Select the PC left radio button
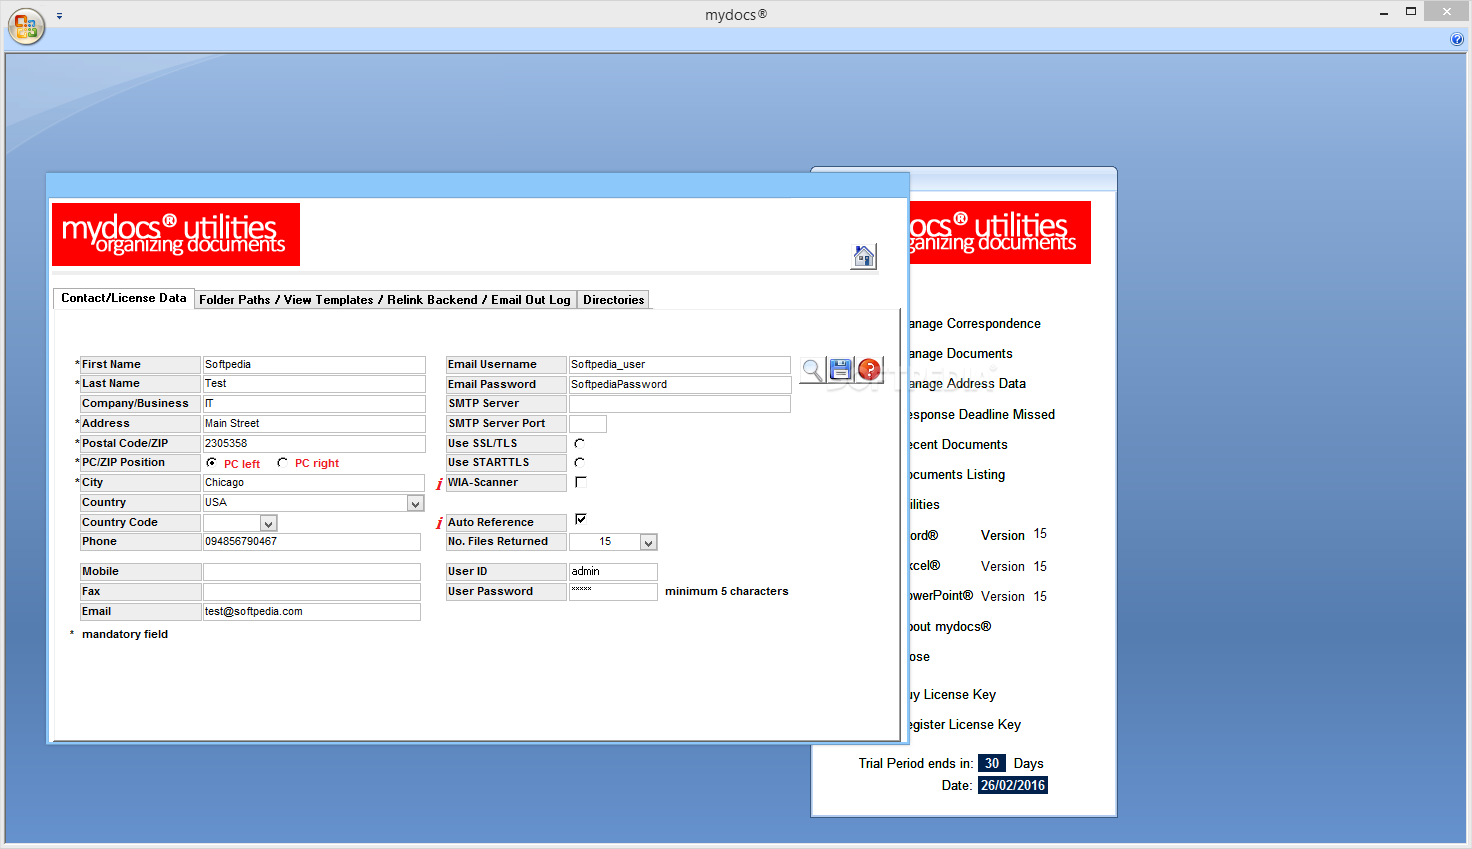The height and width of the screenshot is (849, 1472). [211, 462]
